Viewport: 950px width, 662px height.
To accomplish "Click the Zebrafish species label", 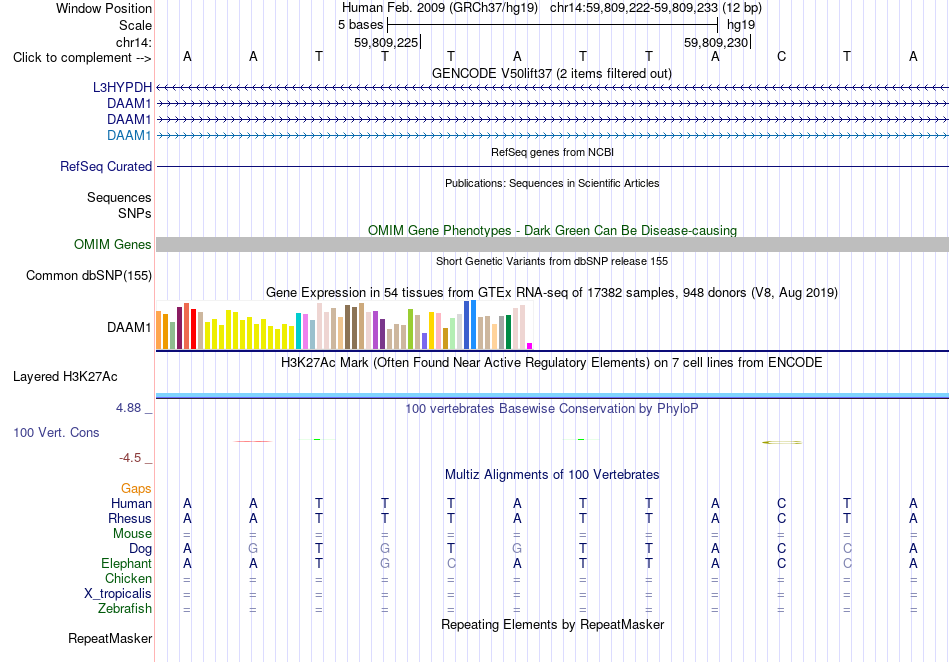I will point(125,608).
